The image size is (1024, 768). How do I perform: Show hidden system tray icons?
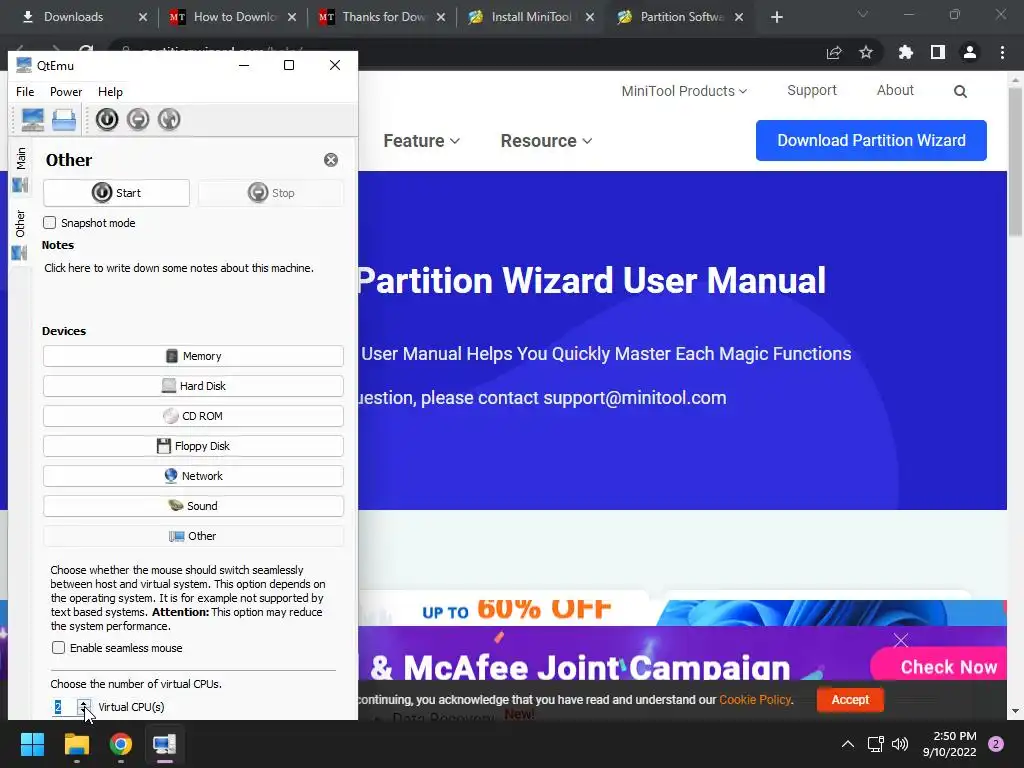pyautogui.click(x=848, y=744)
